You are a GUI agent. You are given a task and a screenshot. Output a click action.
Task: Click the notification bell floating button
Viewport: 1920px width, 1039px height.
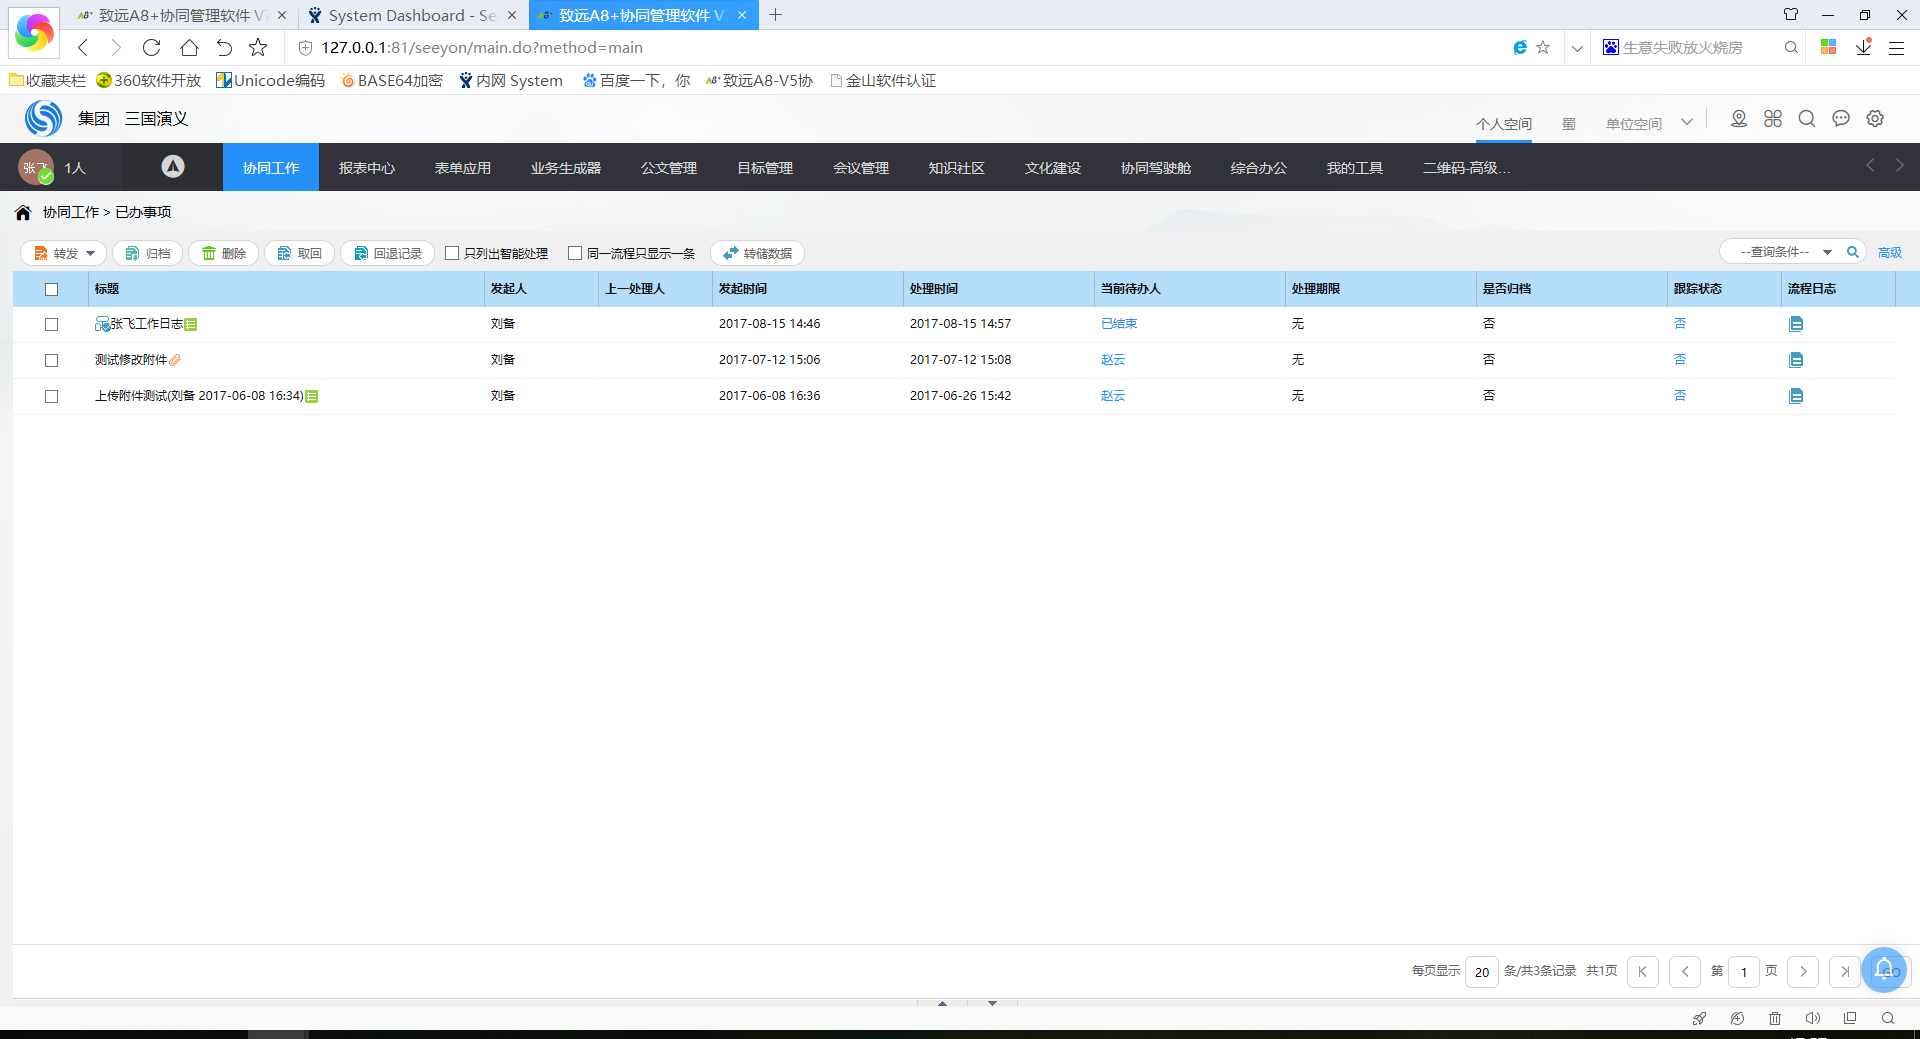click(1883, 969)
